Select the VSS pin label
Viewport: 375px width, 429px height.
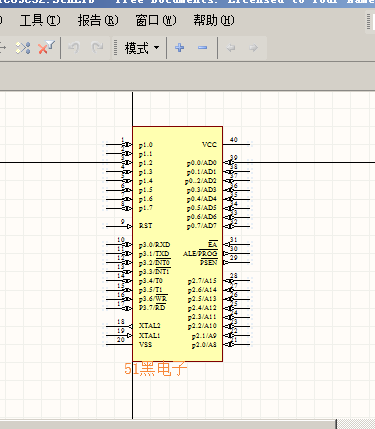145,344
